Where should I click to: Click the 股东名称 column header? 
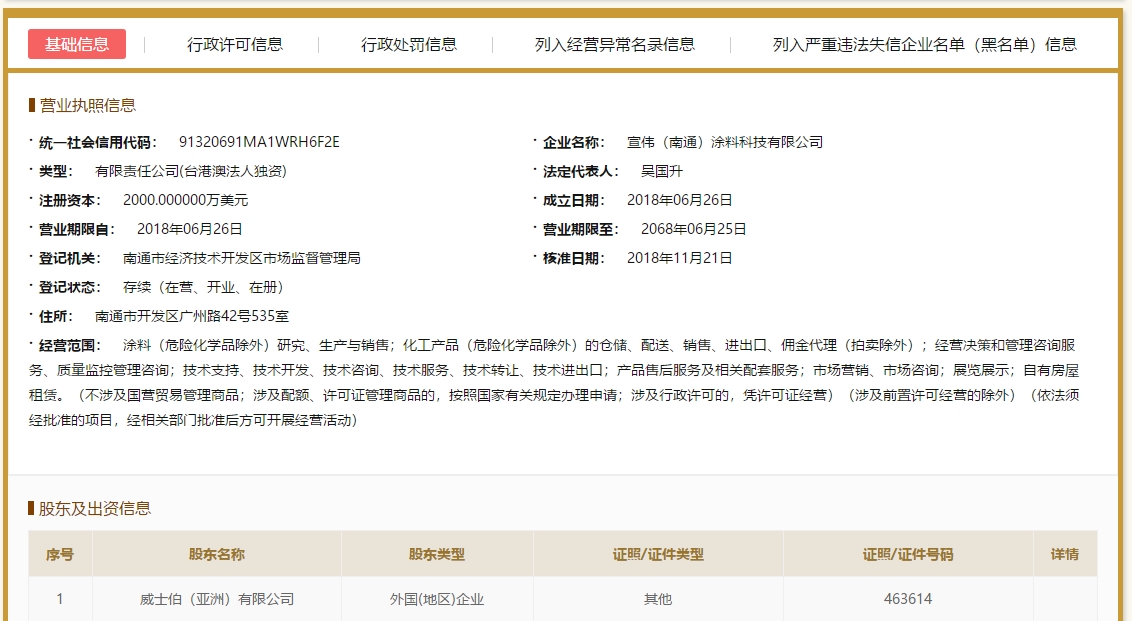(217, 554)
